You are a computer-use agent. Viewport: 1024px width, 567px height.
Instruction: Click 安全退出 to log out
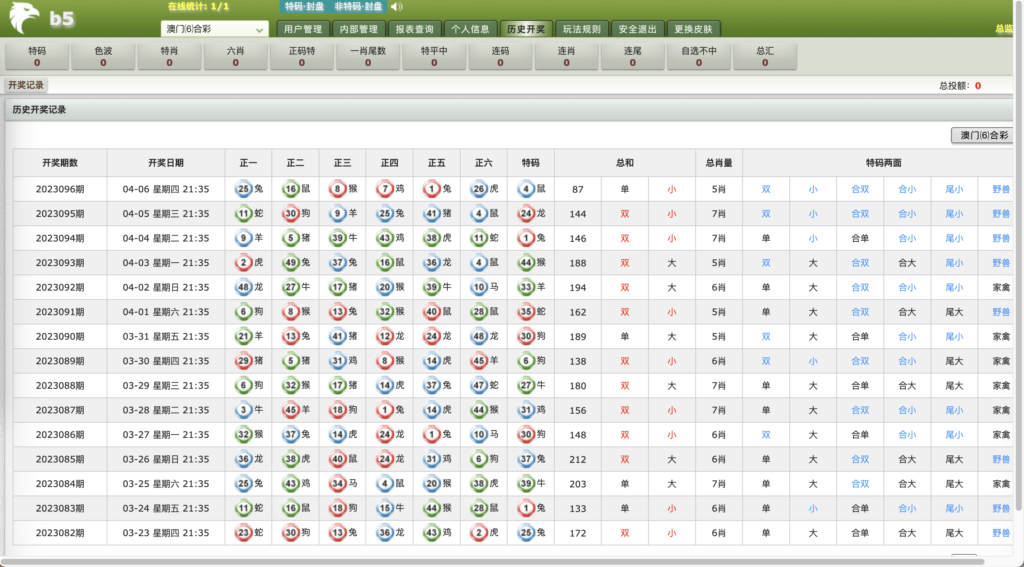pyautogui.click(x=636, y=29)
